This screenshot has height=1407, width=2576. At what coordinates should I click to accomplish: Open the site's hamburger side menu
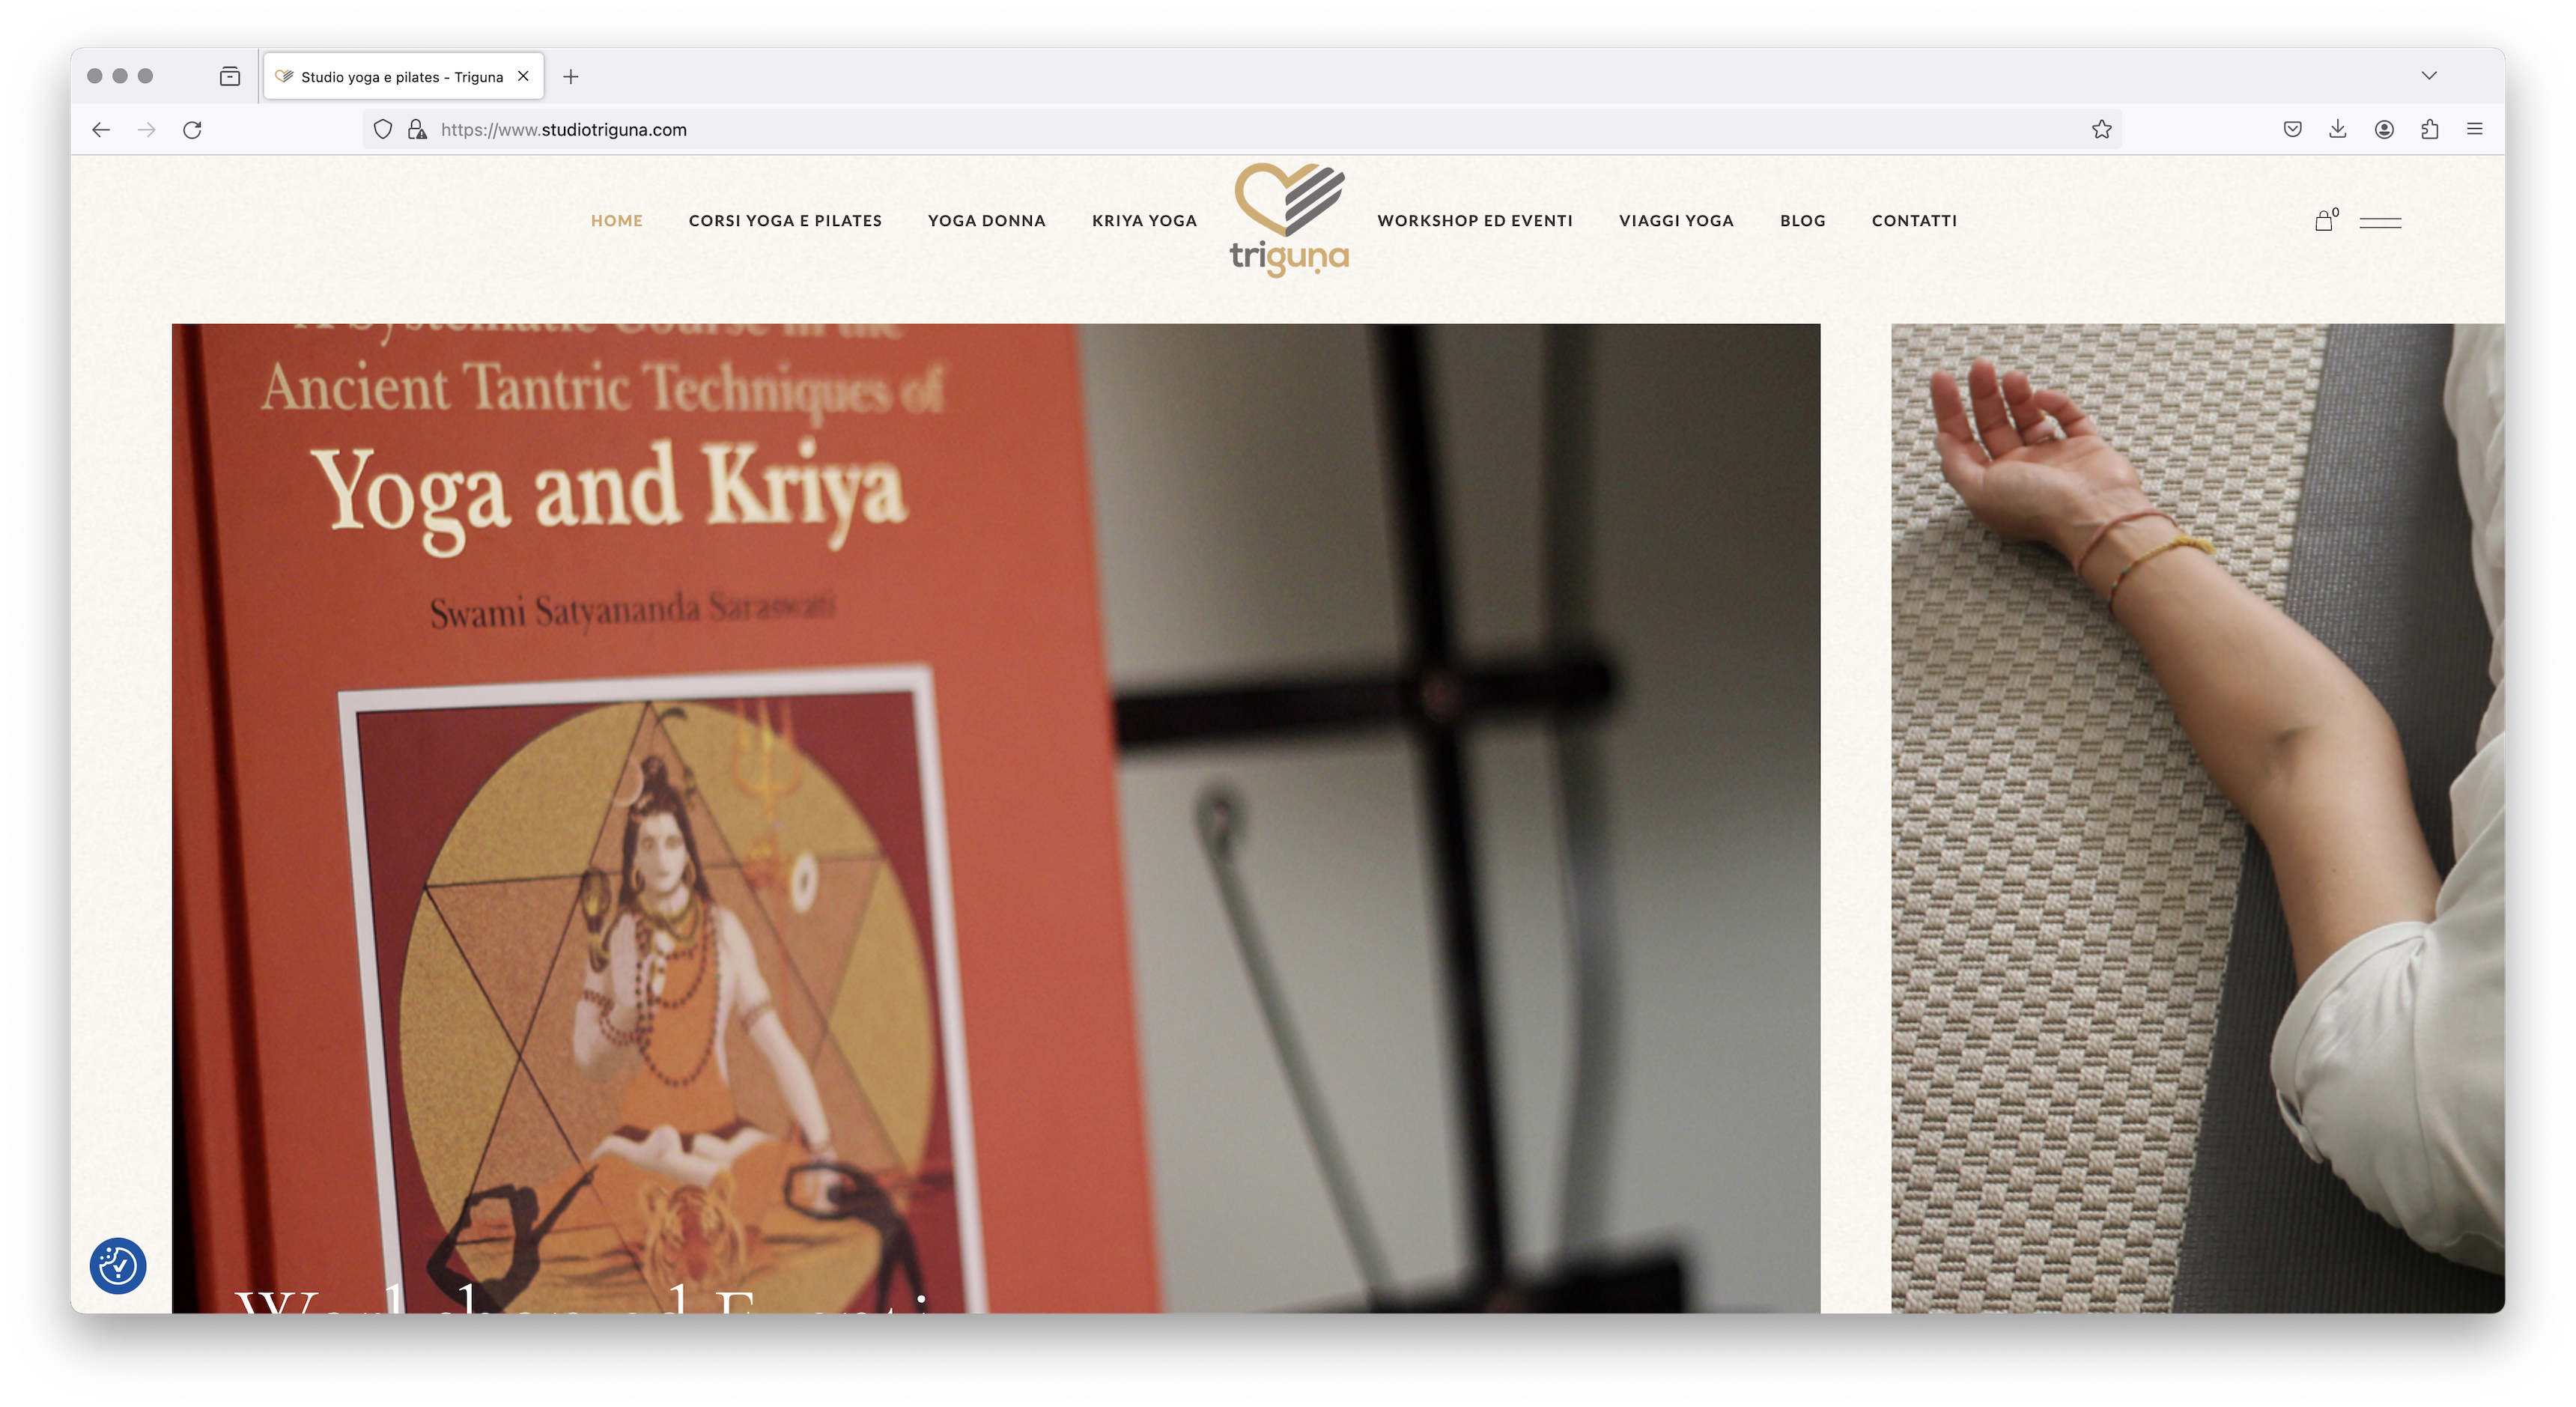coord(2380,222)
